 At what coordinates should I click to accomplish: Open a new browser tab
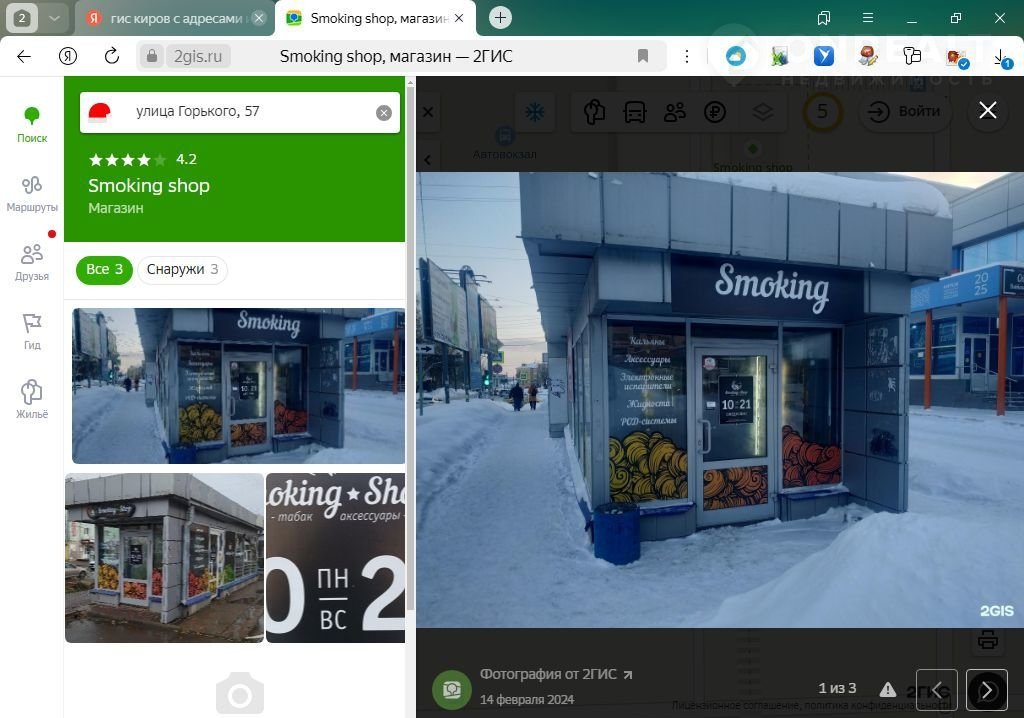pos(501,18)
